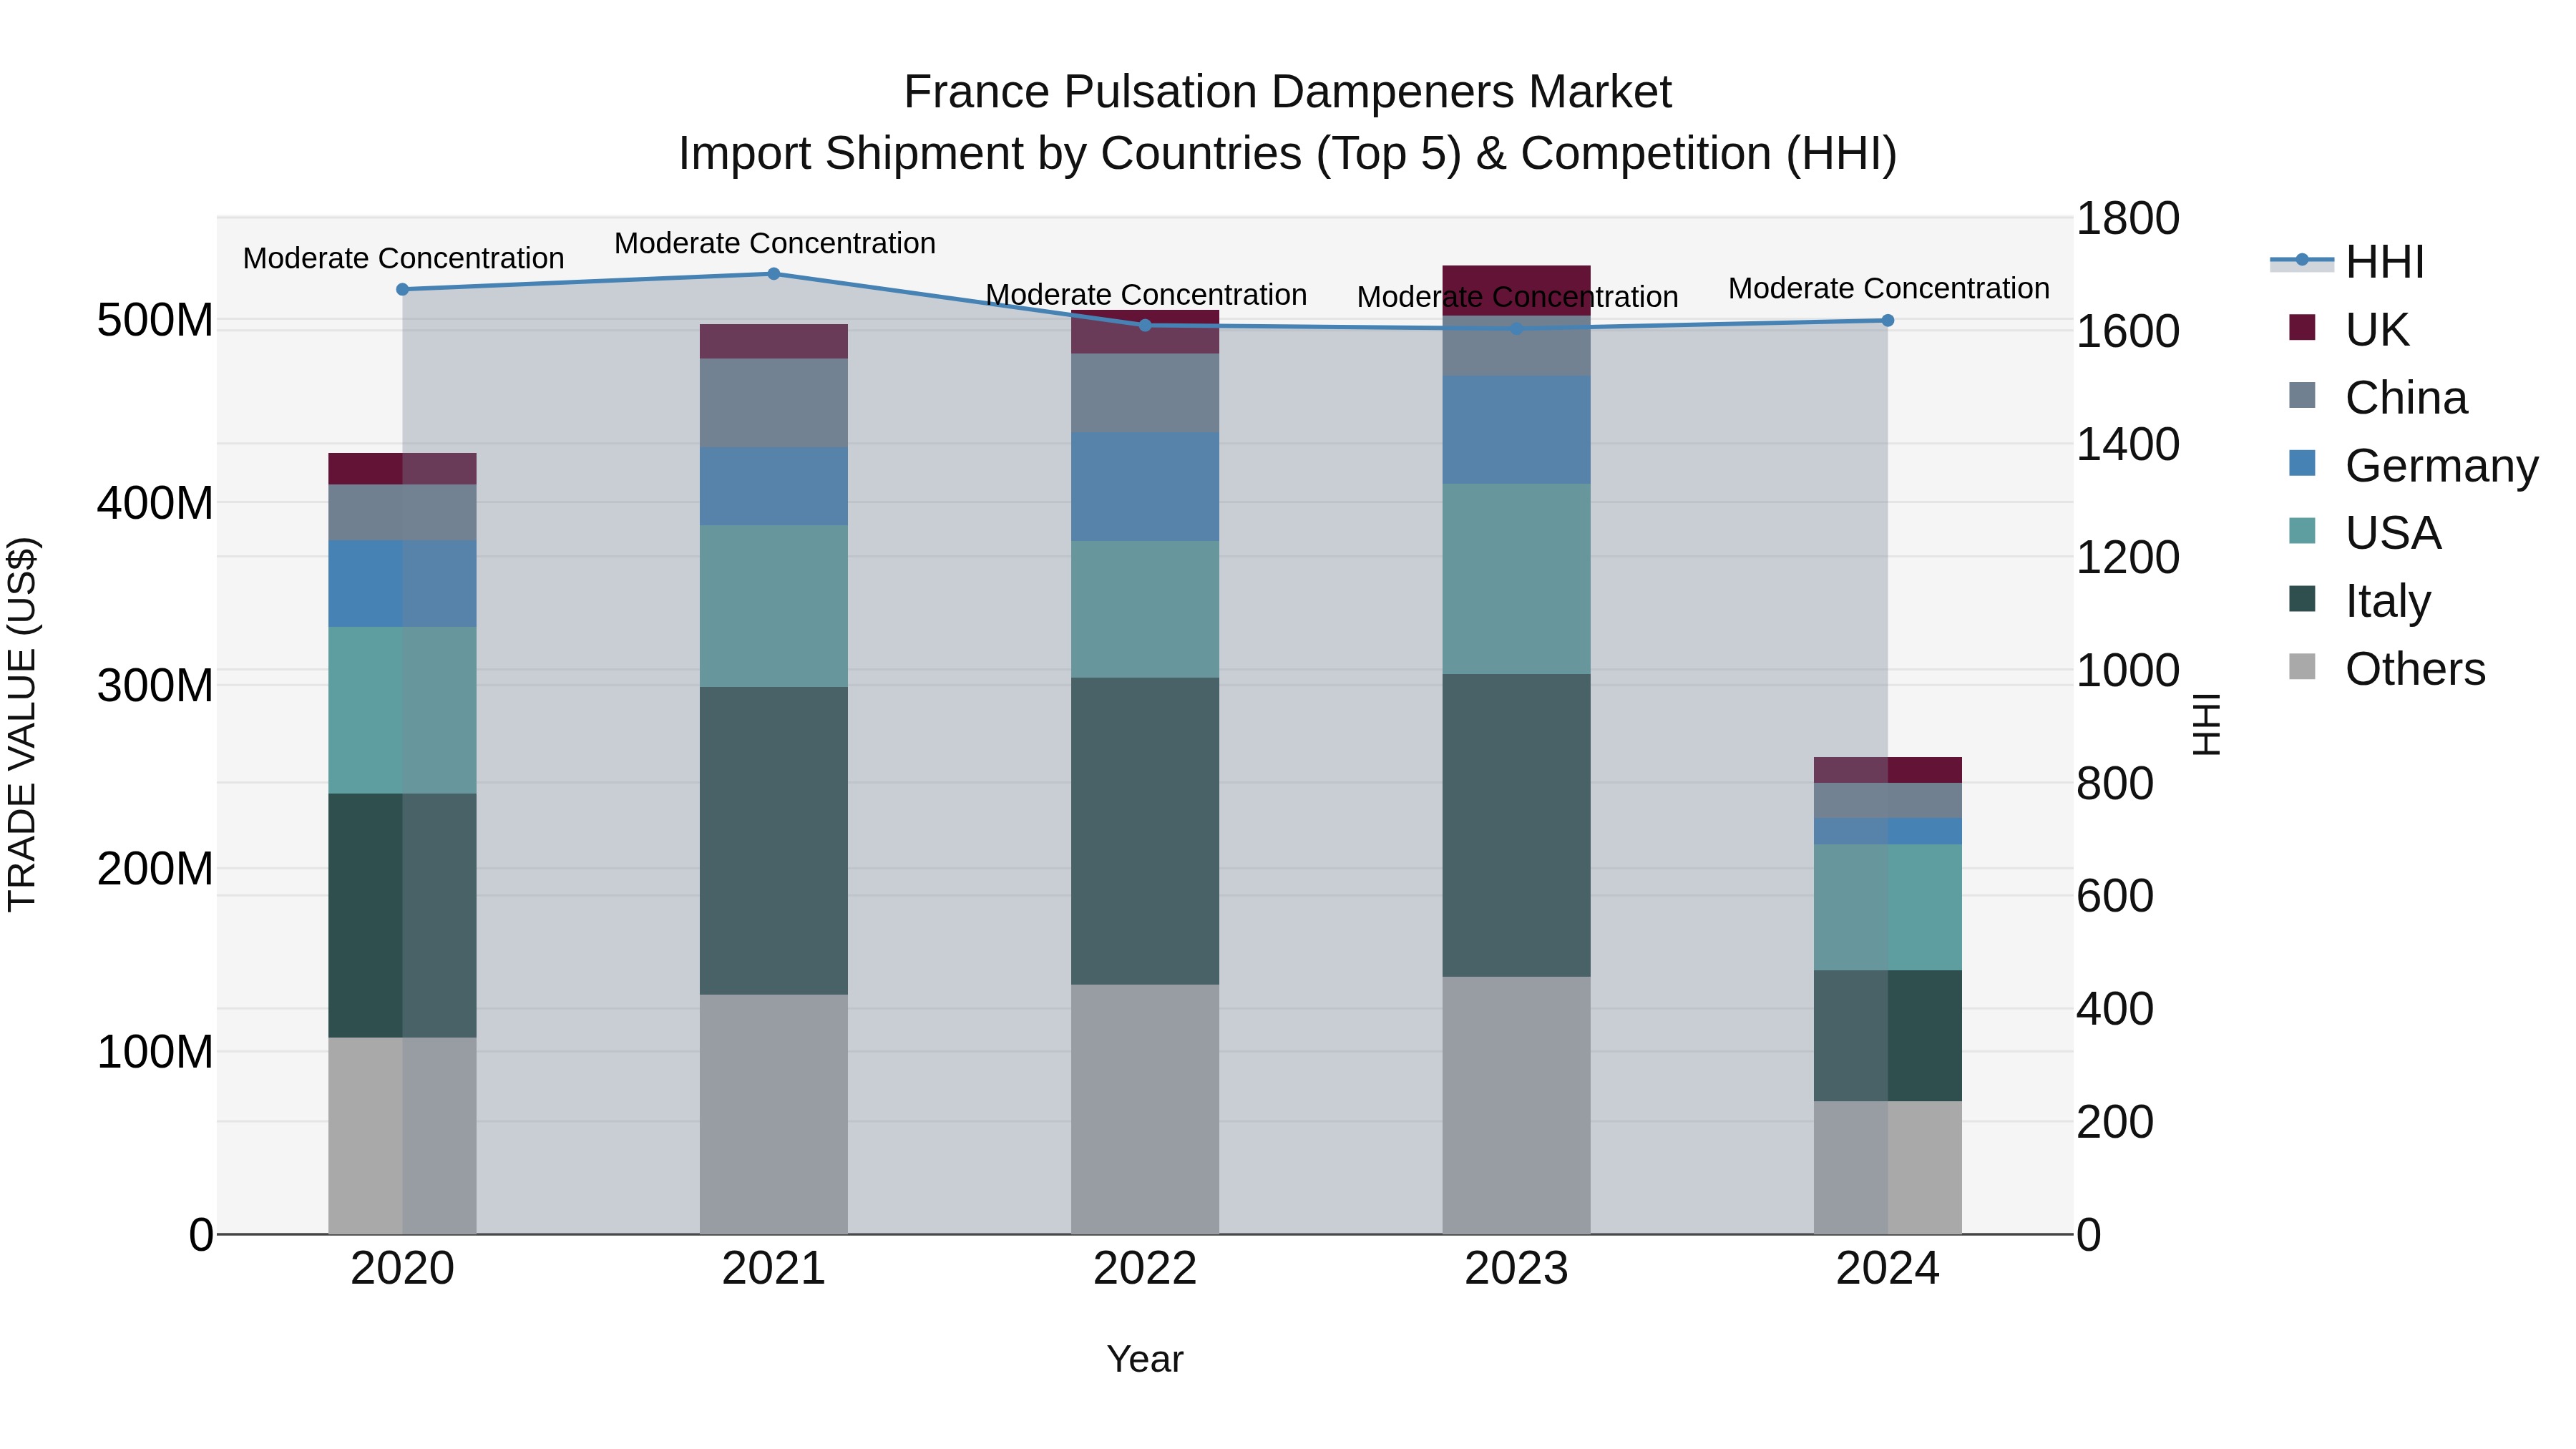Click the Moderate Concentration annotation above 2021
This screenshot has width=2576, height=1449.
[775, 243]
